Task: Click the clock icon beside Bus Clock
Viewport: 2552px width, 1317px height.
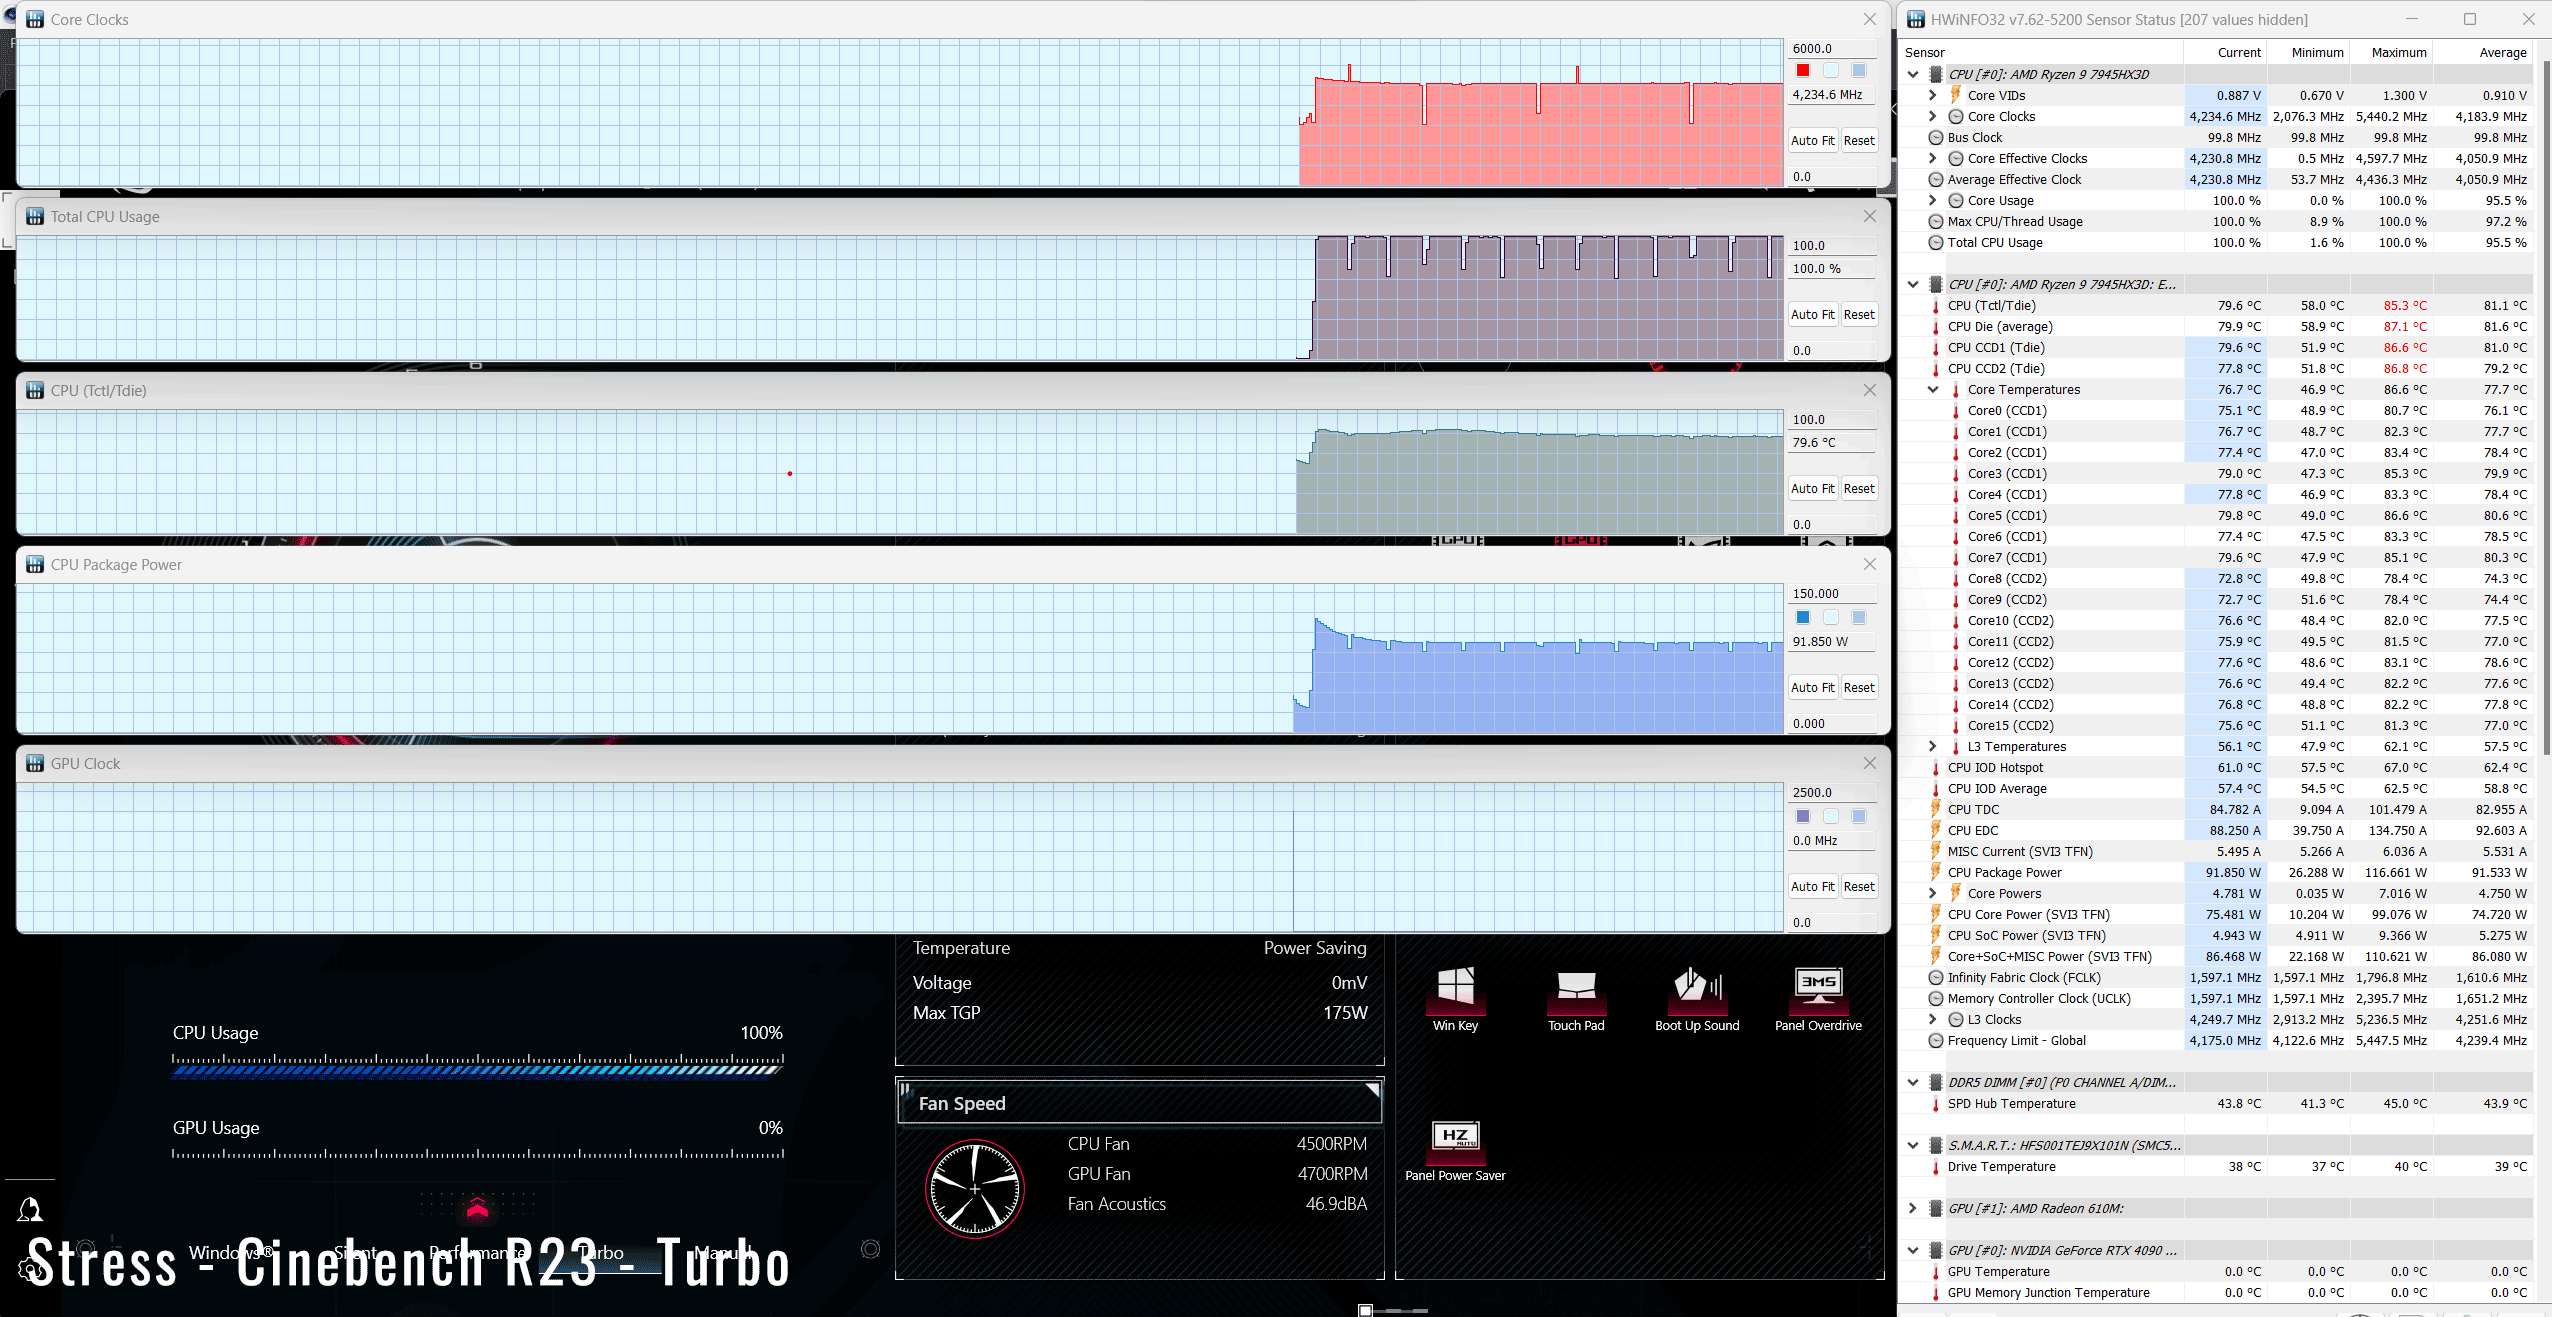Action: click(x=1936, y=137)
